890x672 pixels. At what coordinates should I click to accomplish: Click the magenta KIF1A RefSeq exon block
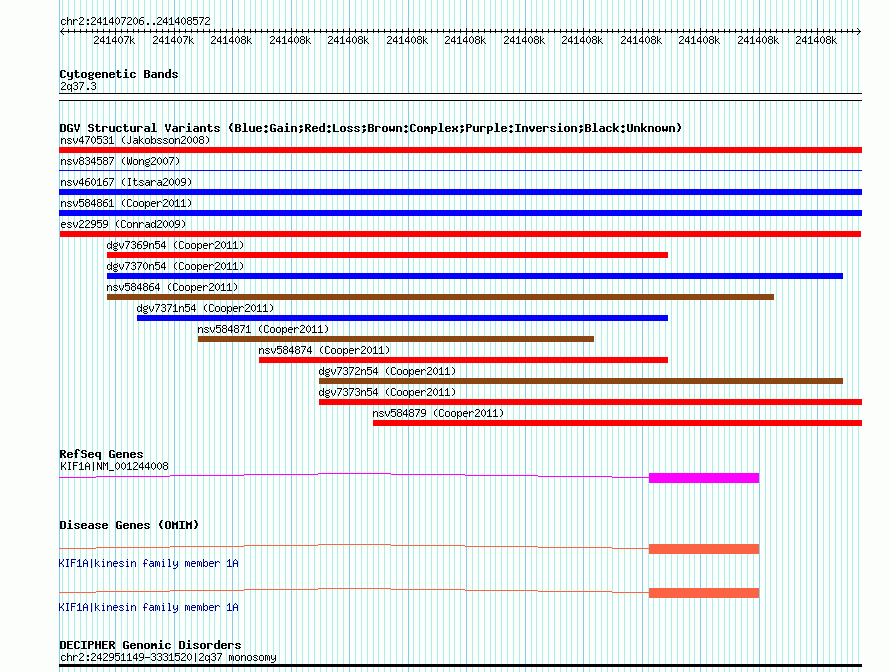704,478
